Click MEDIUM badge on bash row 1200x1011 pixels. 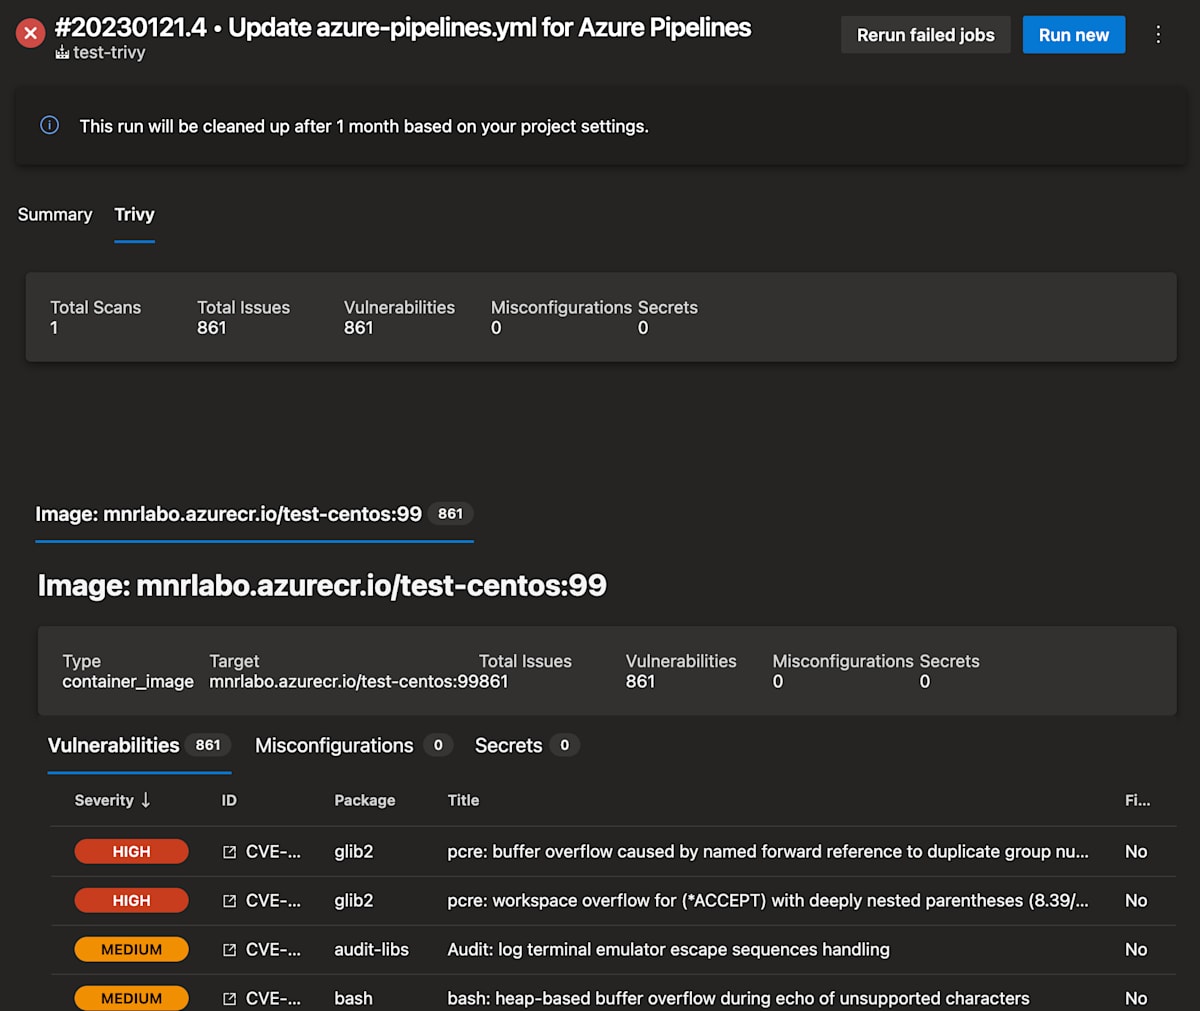(x=131, y=999)
